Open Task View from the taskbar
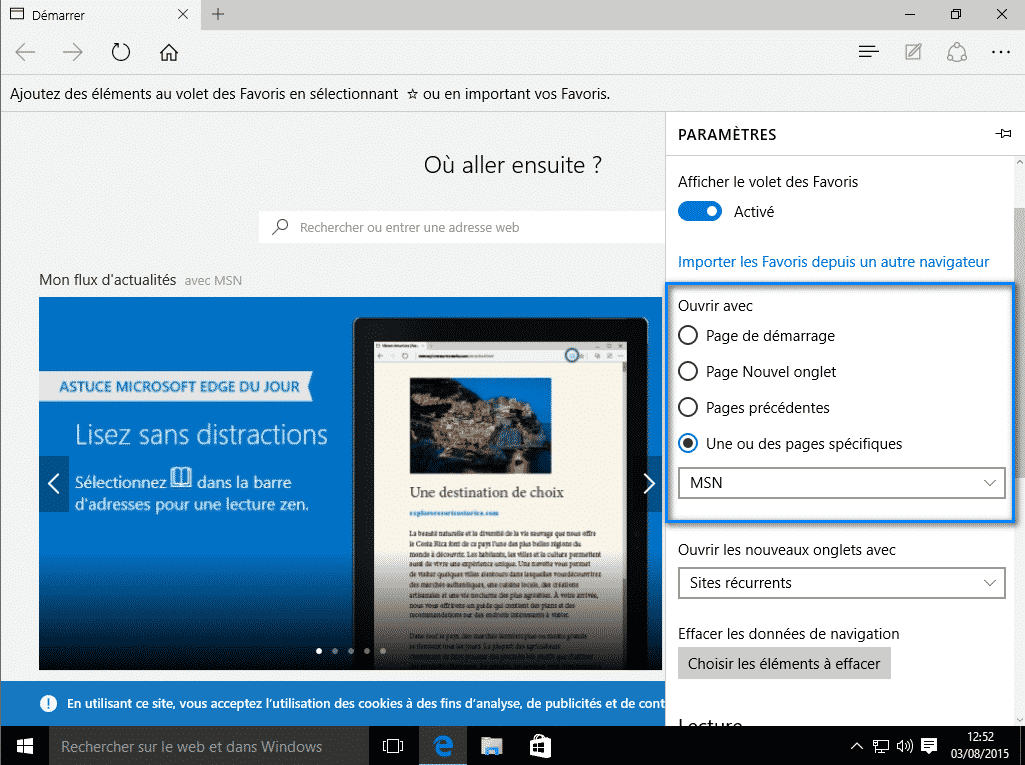This screenshot has width=1025, height=765. (x=393, y=746)
